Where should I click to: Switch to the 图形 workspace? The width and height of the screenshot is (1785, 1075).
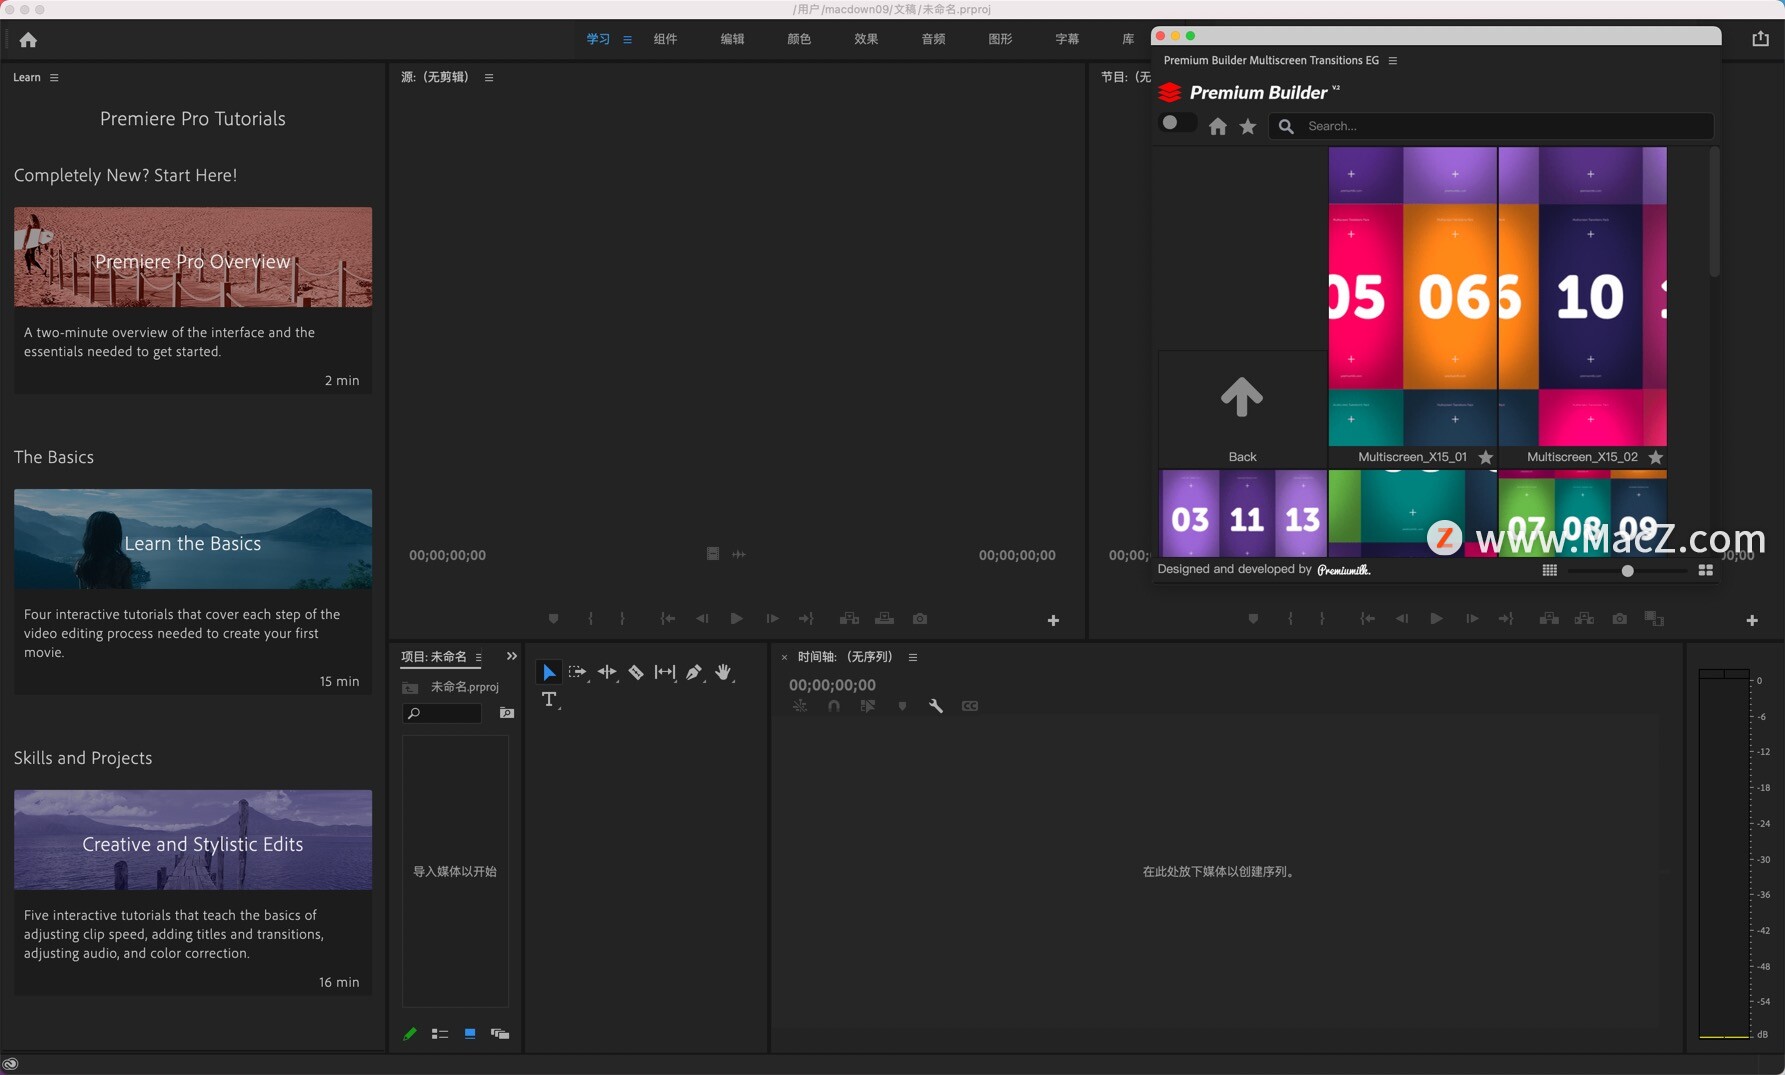click(x=1000, y=39)
